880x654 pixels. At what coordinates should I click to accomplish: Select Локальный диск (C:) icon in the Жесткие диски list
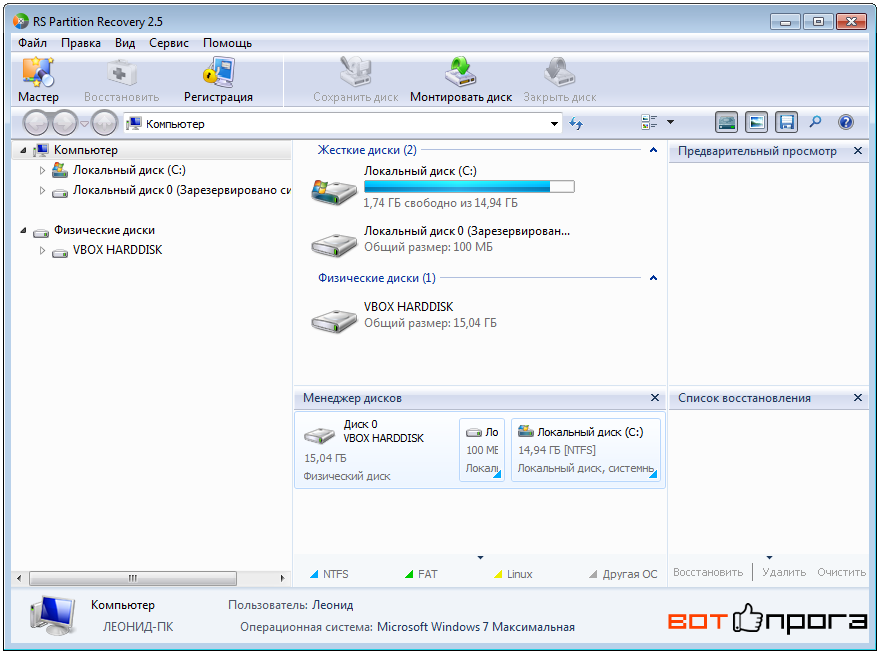pos(334,191)
